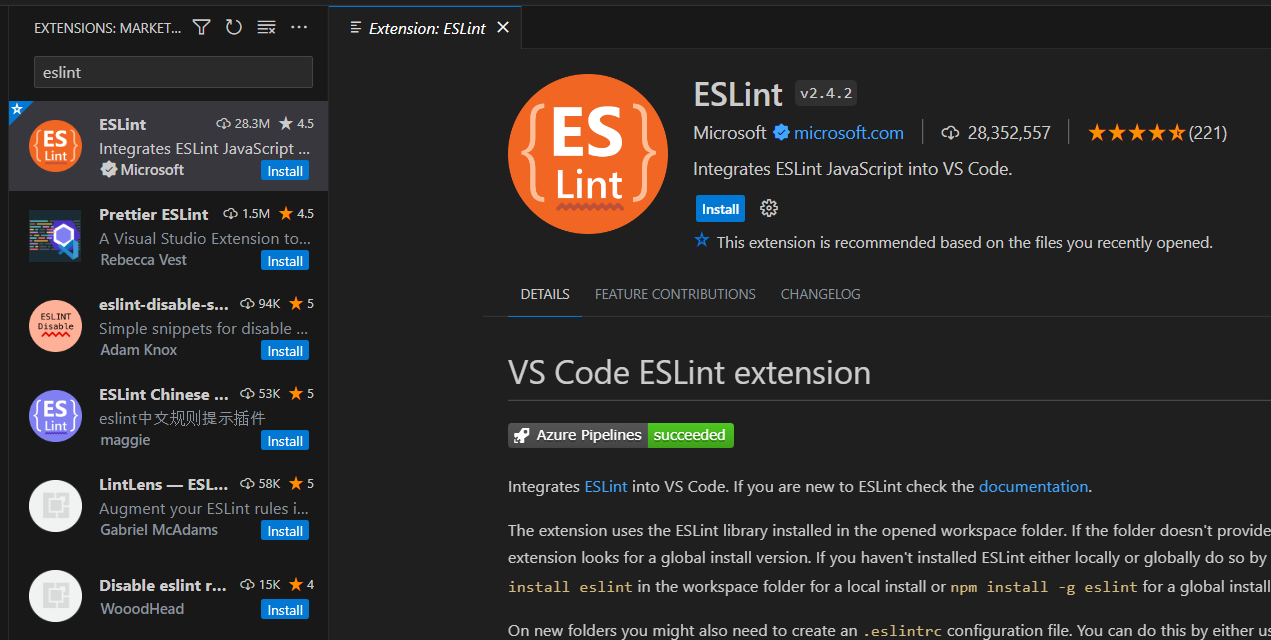
Task: Open the ESLint link in the readme
Action: tap(606, 487)
